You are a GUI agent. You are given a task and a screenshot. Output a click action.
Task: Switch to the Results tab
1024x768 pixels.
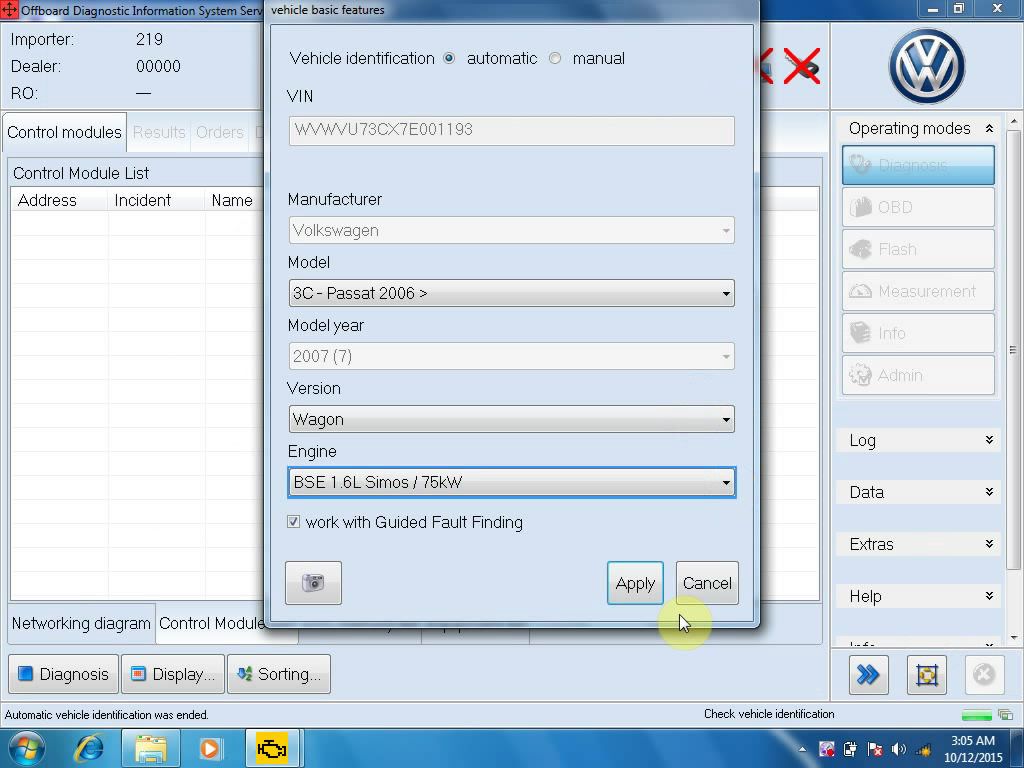159,133
